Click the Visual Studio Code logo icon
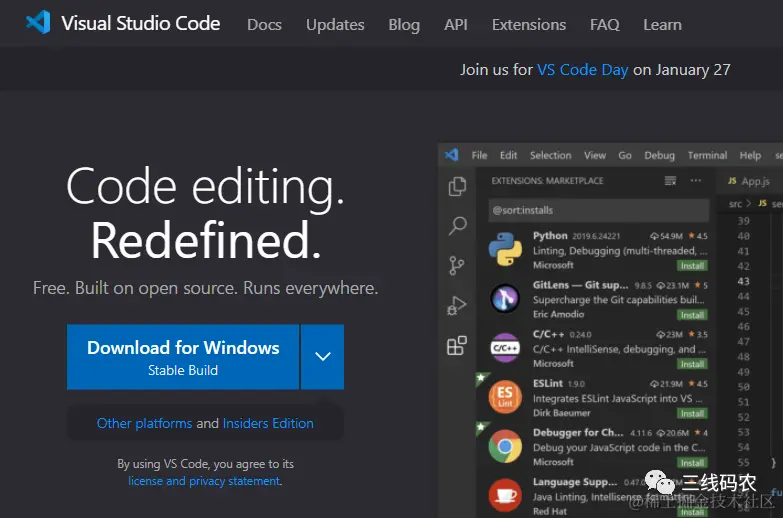This screenshot has width=783, height=518. pos(38,22)
